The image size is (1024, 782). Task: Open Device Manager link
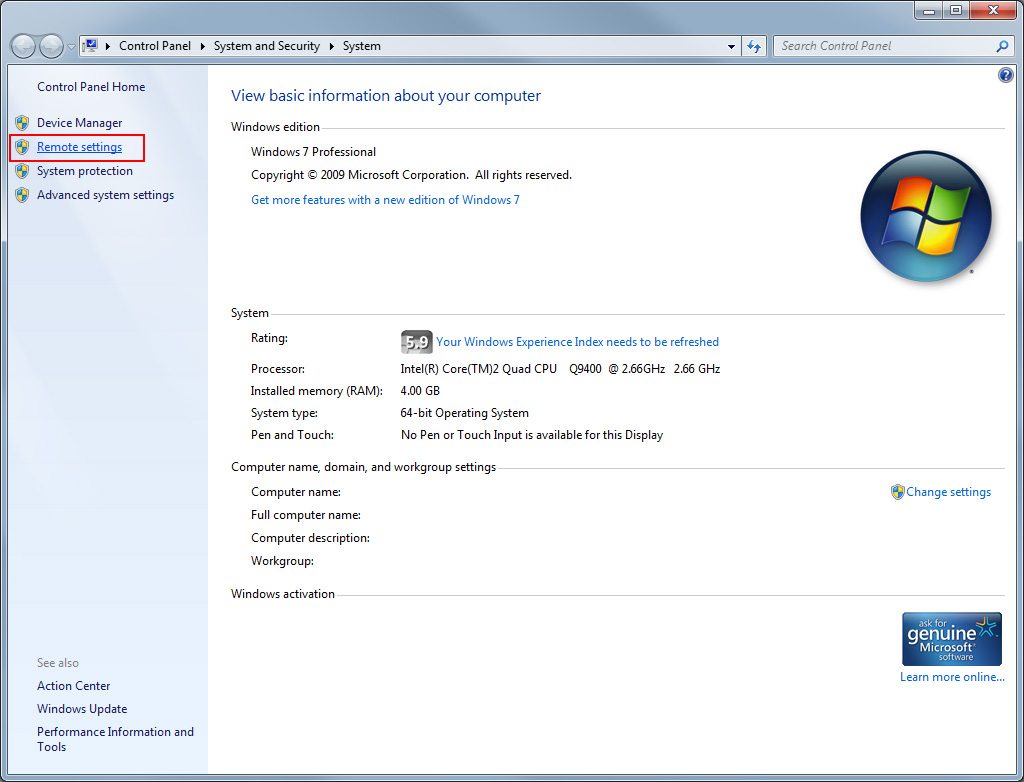[x=79, y=123]
